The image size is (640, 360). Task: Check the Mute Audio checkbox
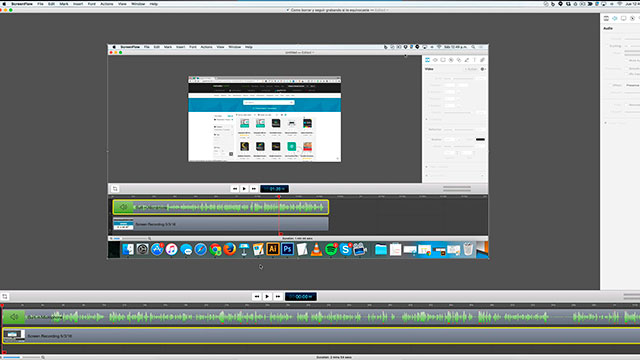[626, 60]
